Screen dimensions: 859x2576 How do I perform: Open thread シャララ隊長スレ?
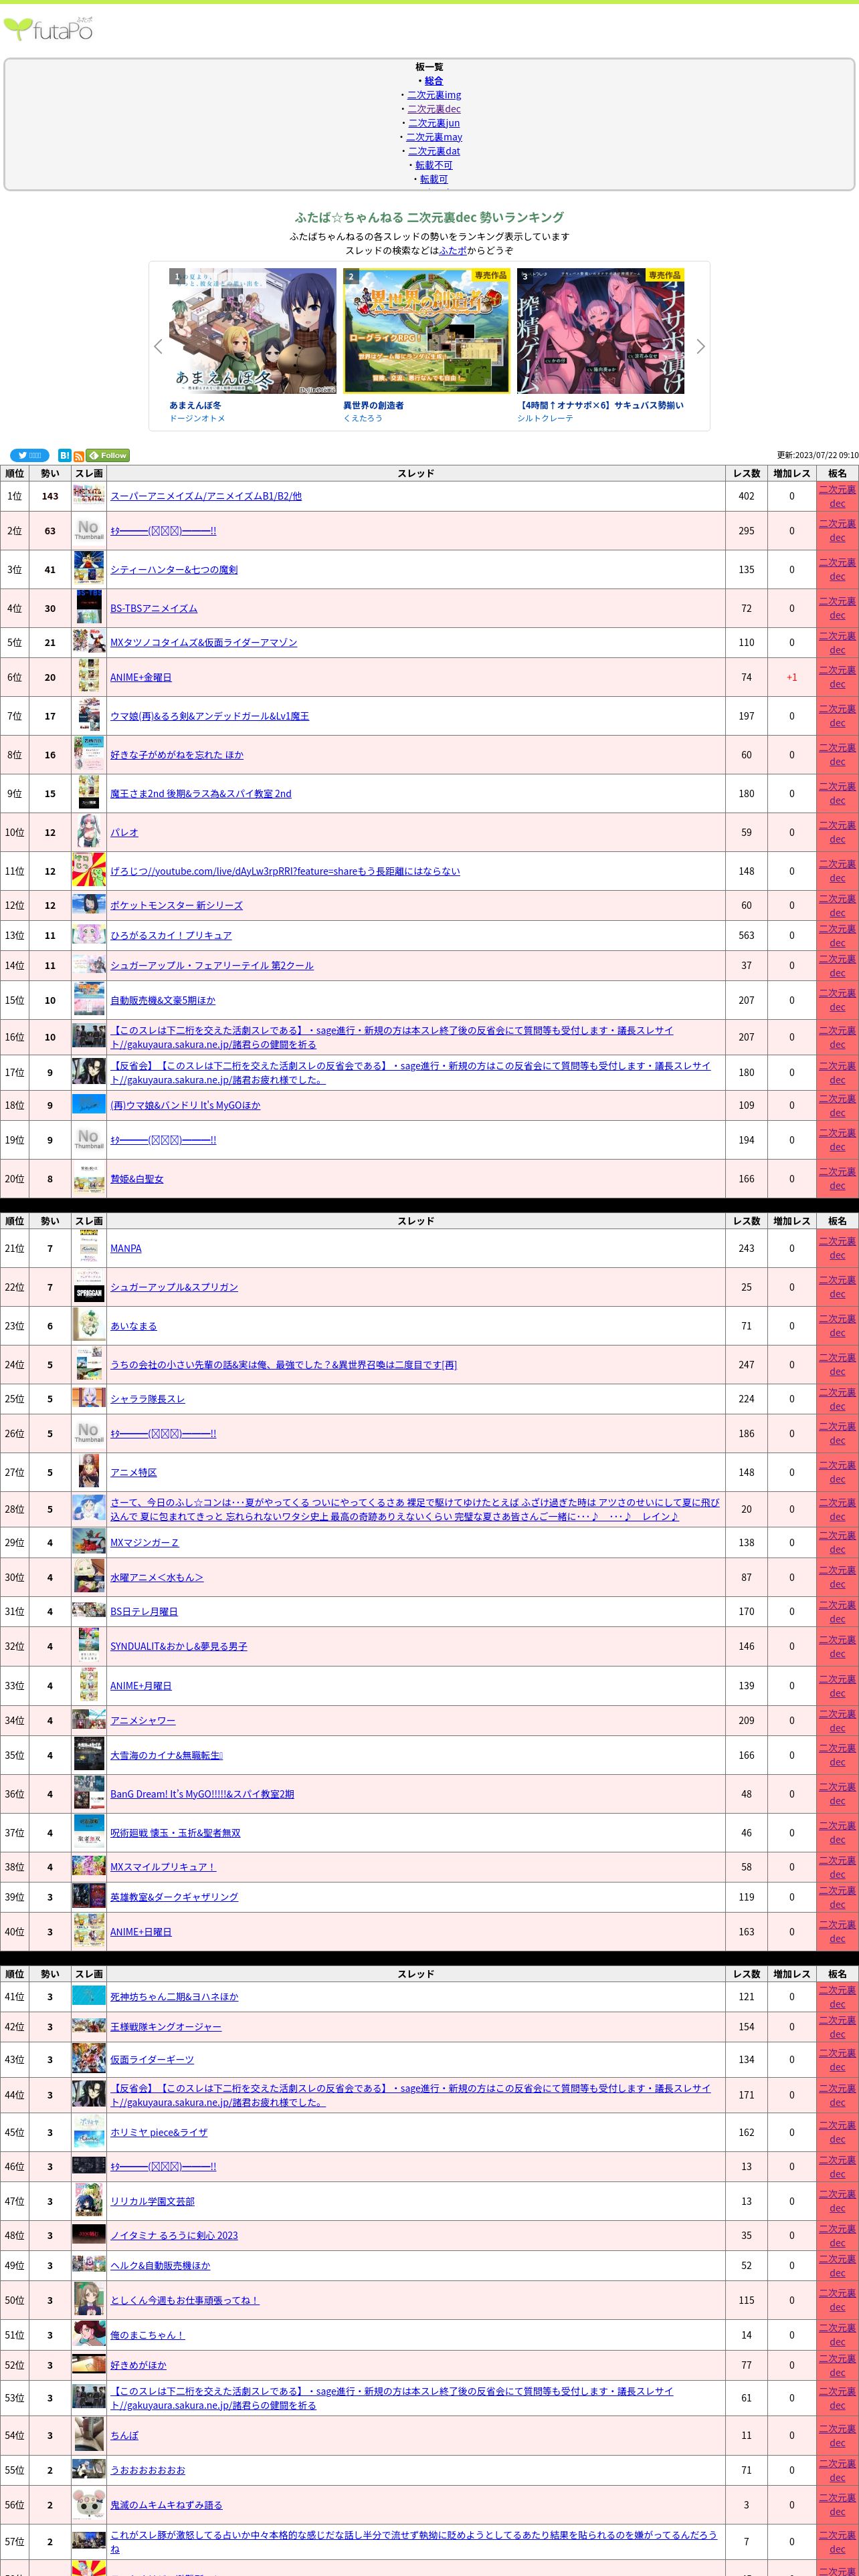pos(148,1399)
